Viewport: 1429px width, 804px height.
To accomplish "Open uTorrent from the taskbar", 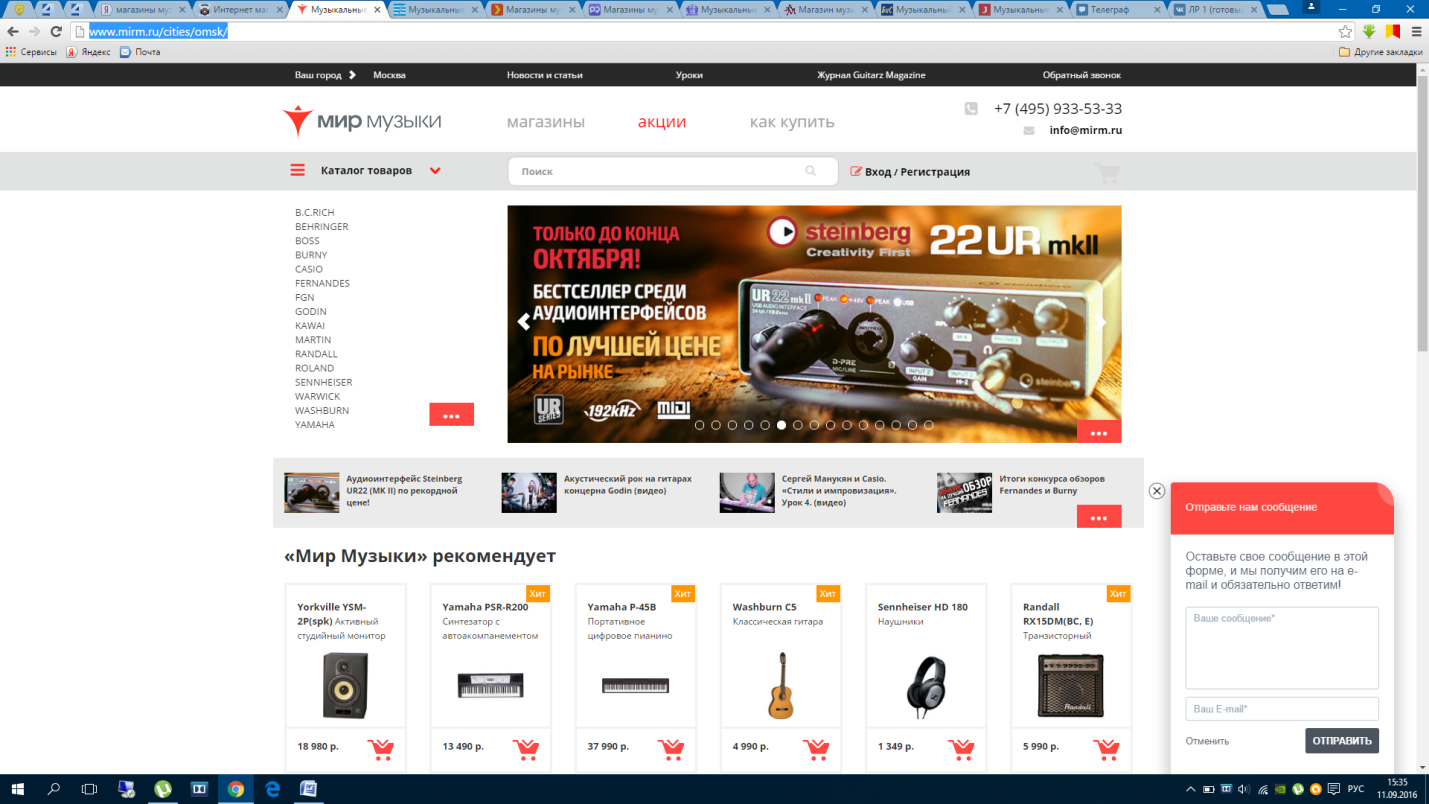I will (162, 789).
